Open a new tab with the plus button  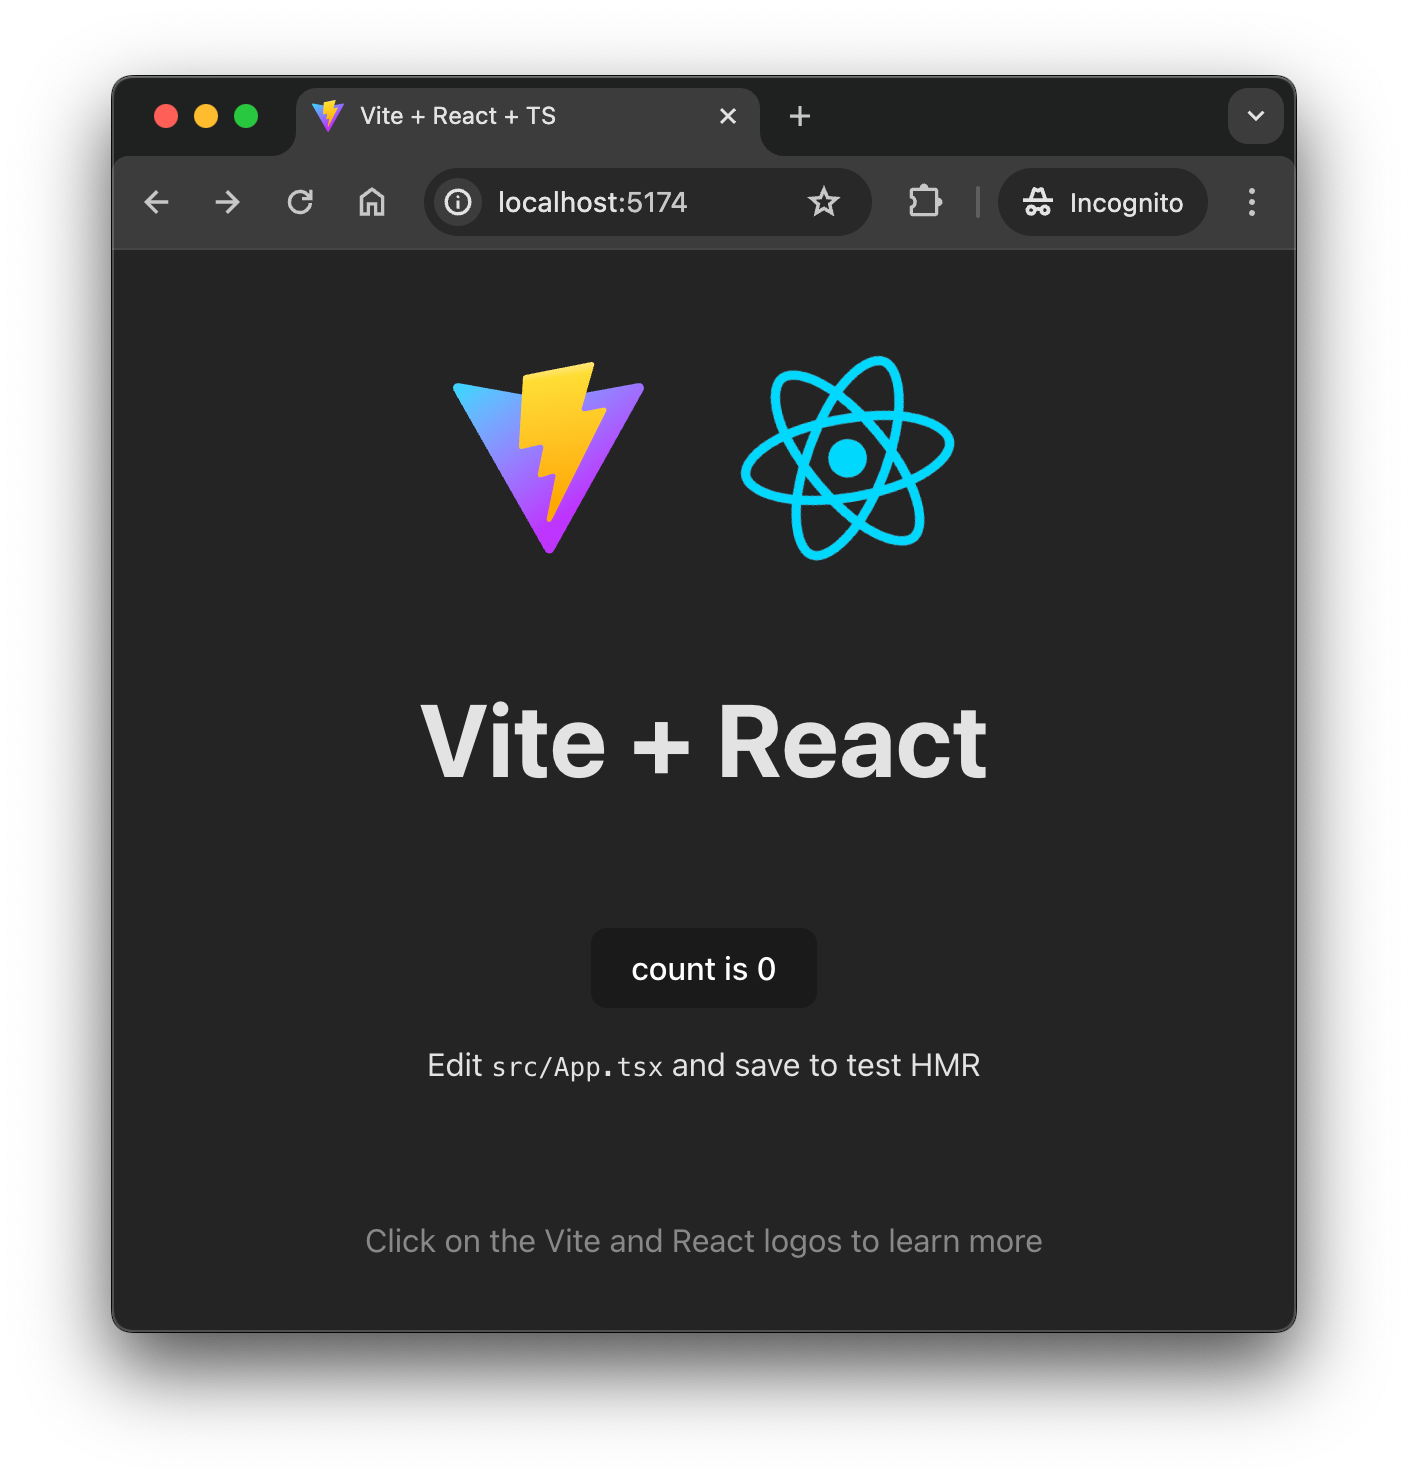pos(800,116)
